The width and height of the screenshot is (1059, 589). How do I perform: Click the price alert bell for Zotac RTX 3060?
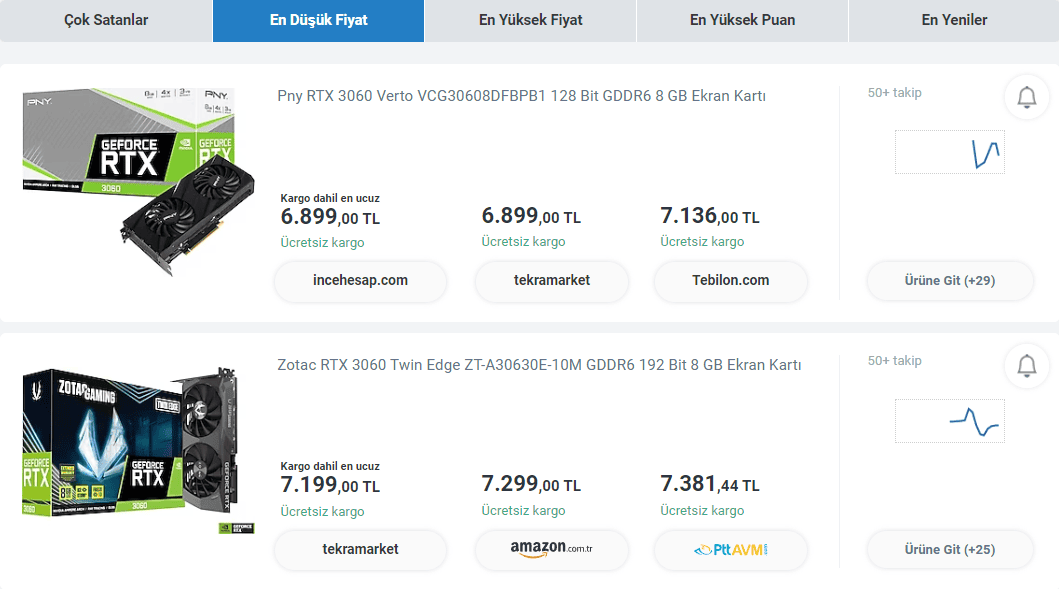[1026, 366]
